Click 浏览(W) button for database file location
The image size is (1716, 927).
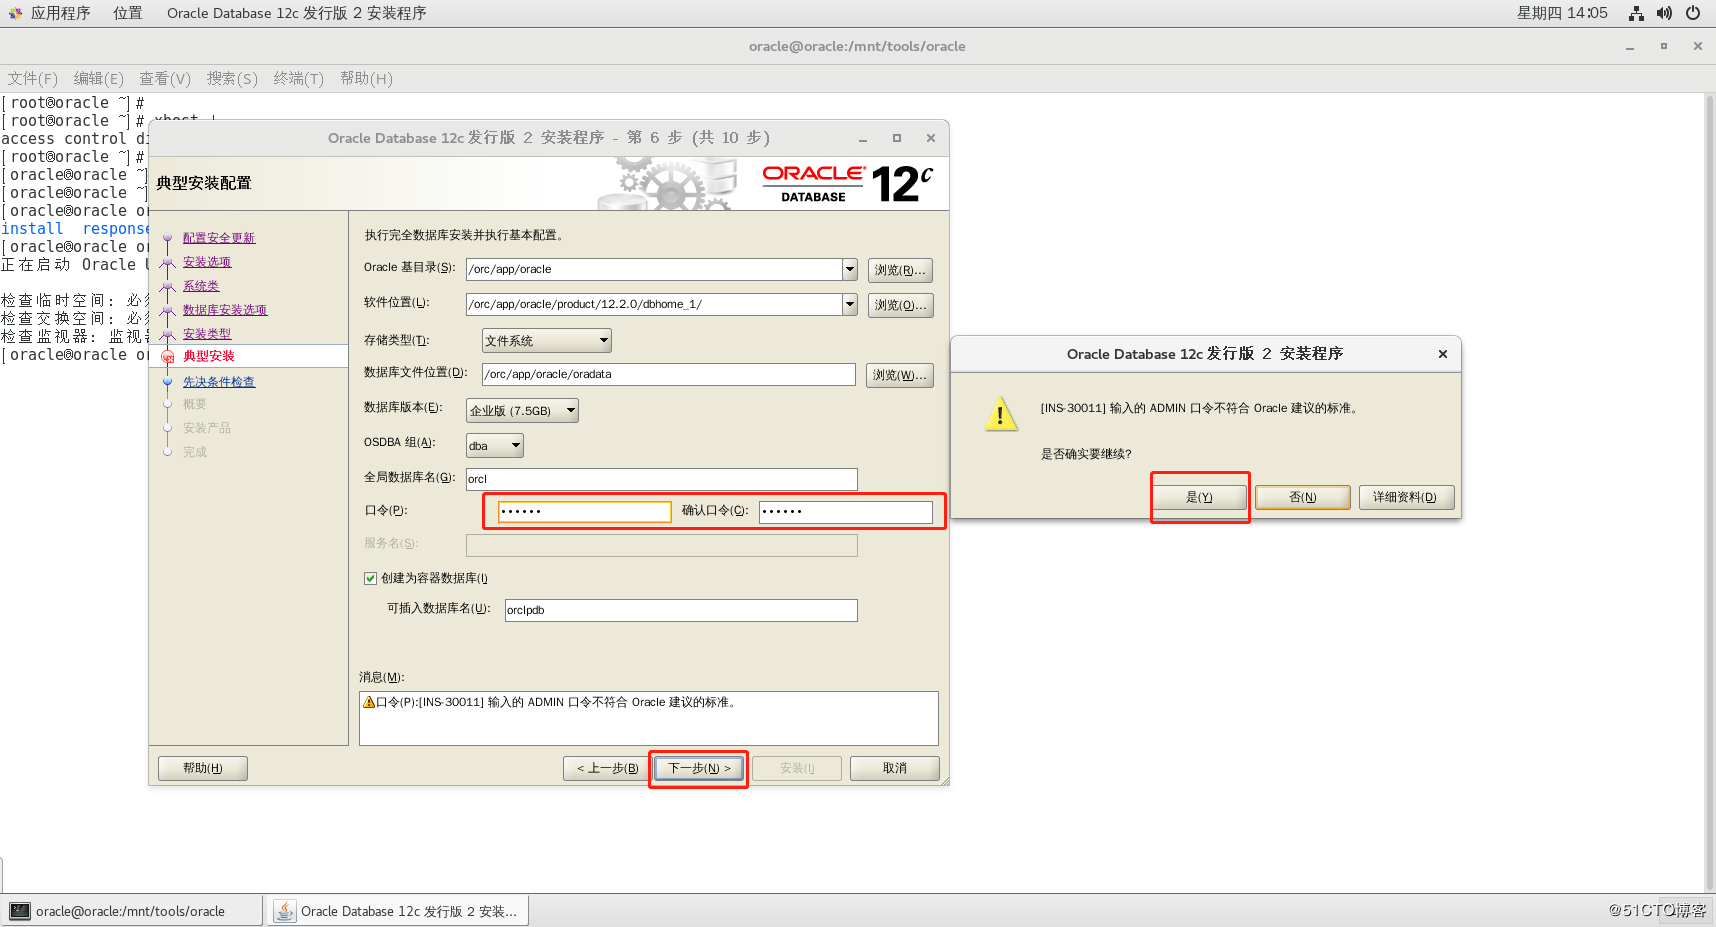899,375
